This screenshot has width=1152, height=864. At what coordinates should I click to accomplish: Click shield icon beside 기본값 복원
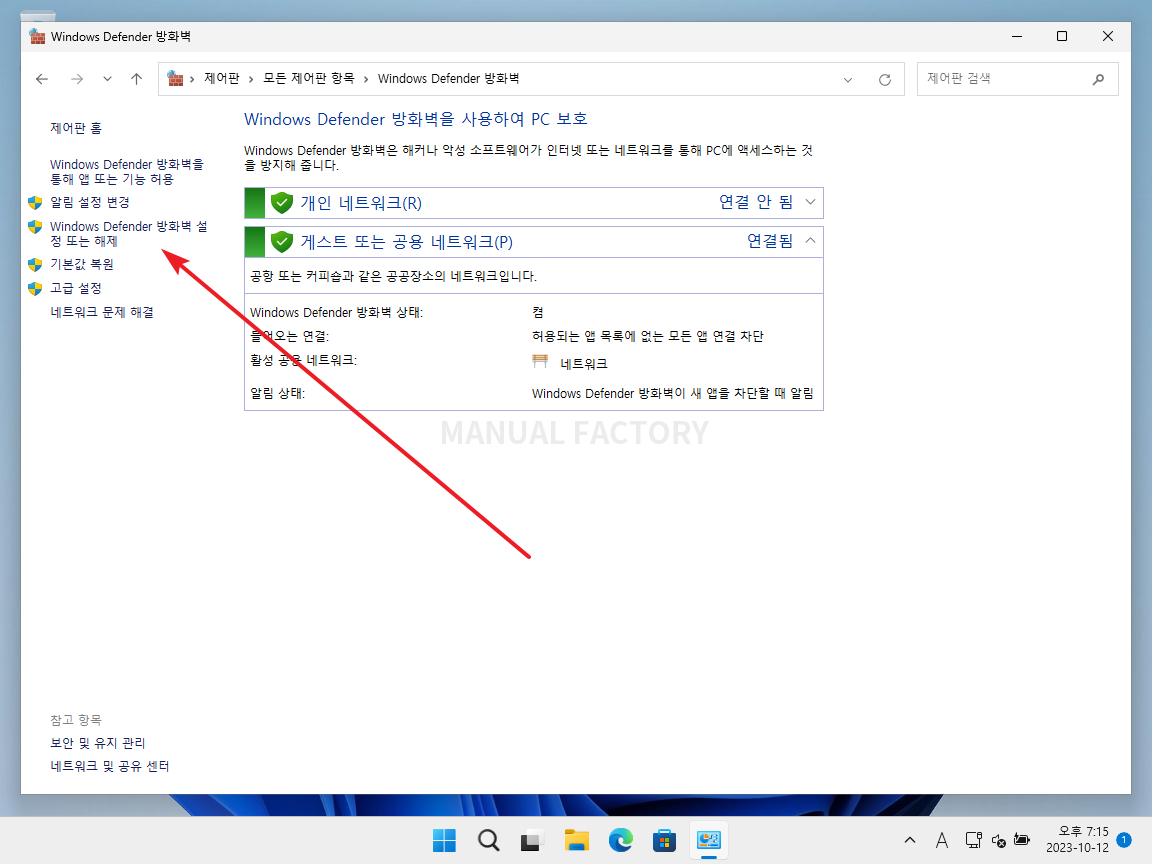click(x=35, y=264)
